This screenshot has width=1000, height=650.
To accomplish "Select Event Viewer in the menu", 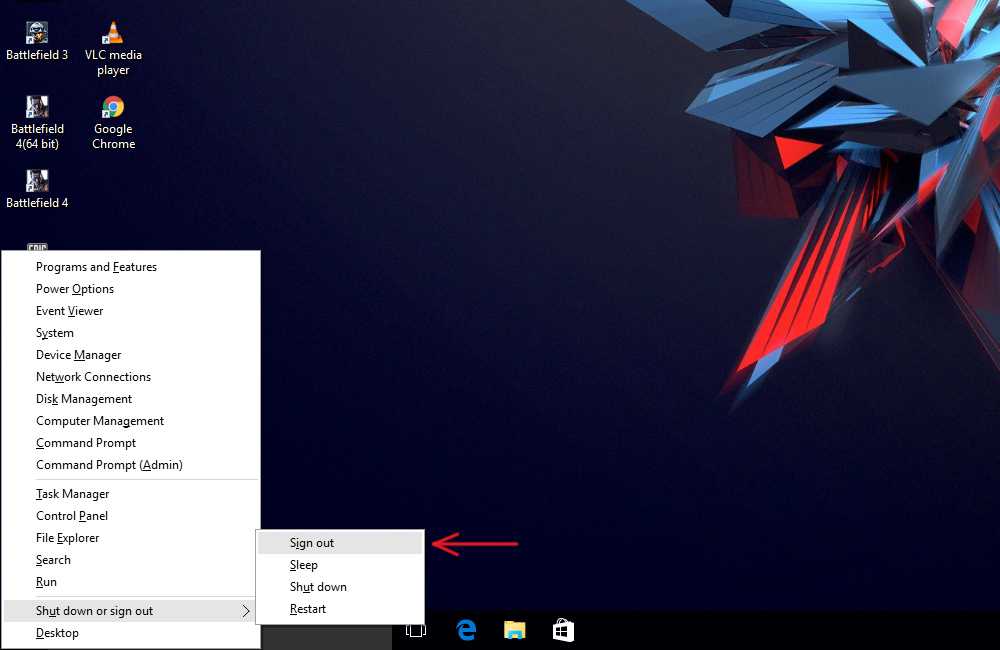I will [x=131, y=311].
